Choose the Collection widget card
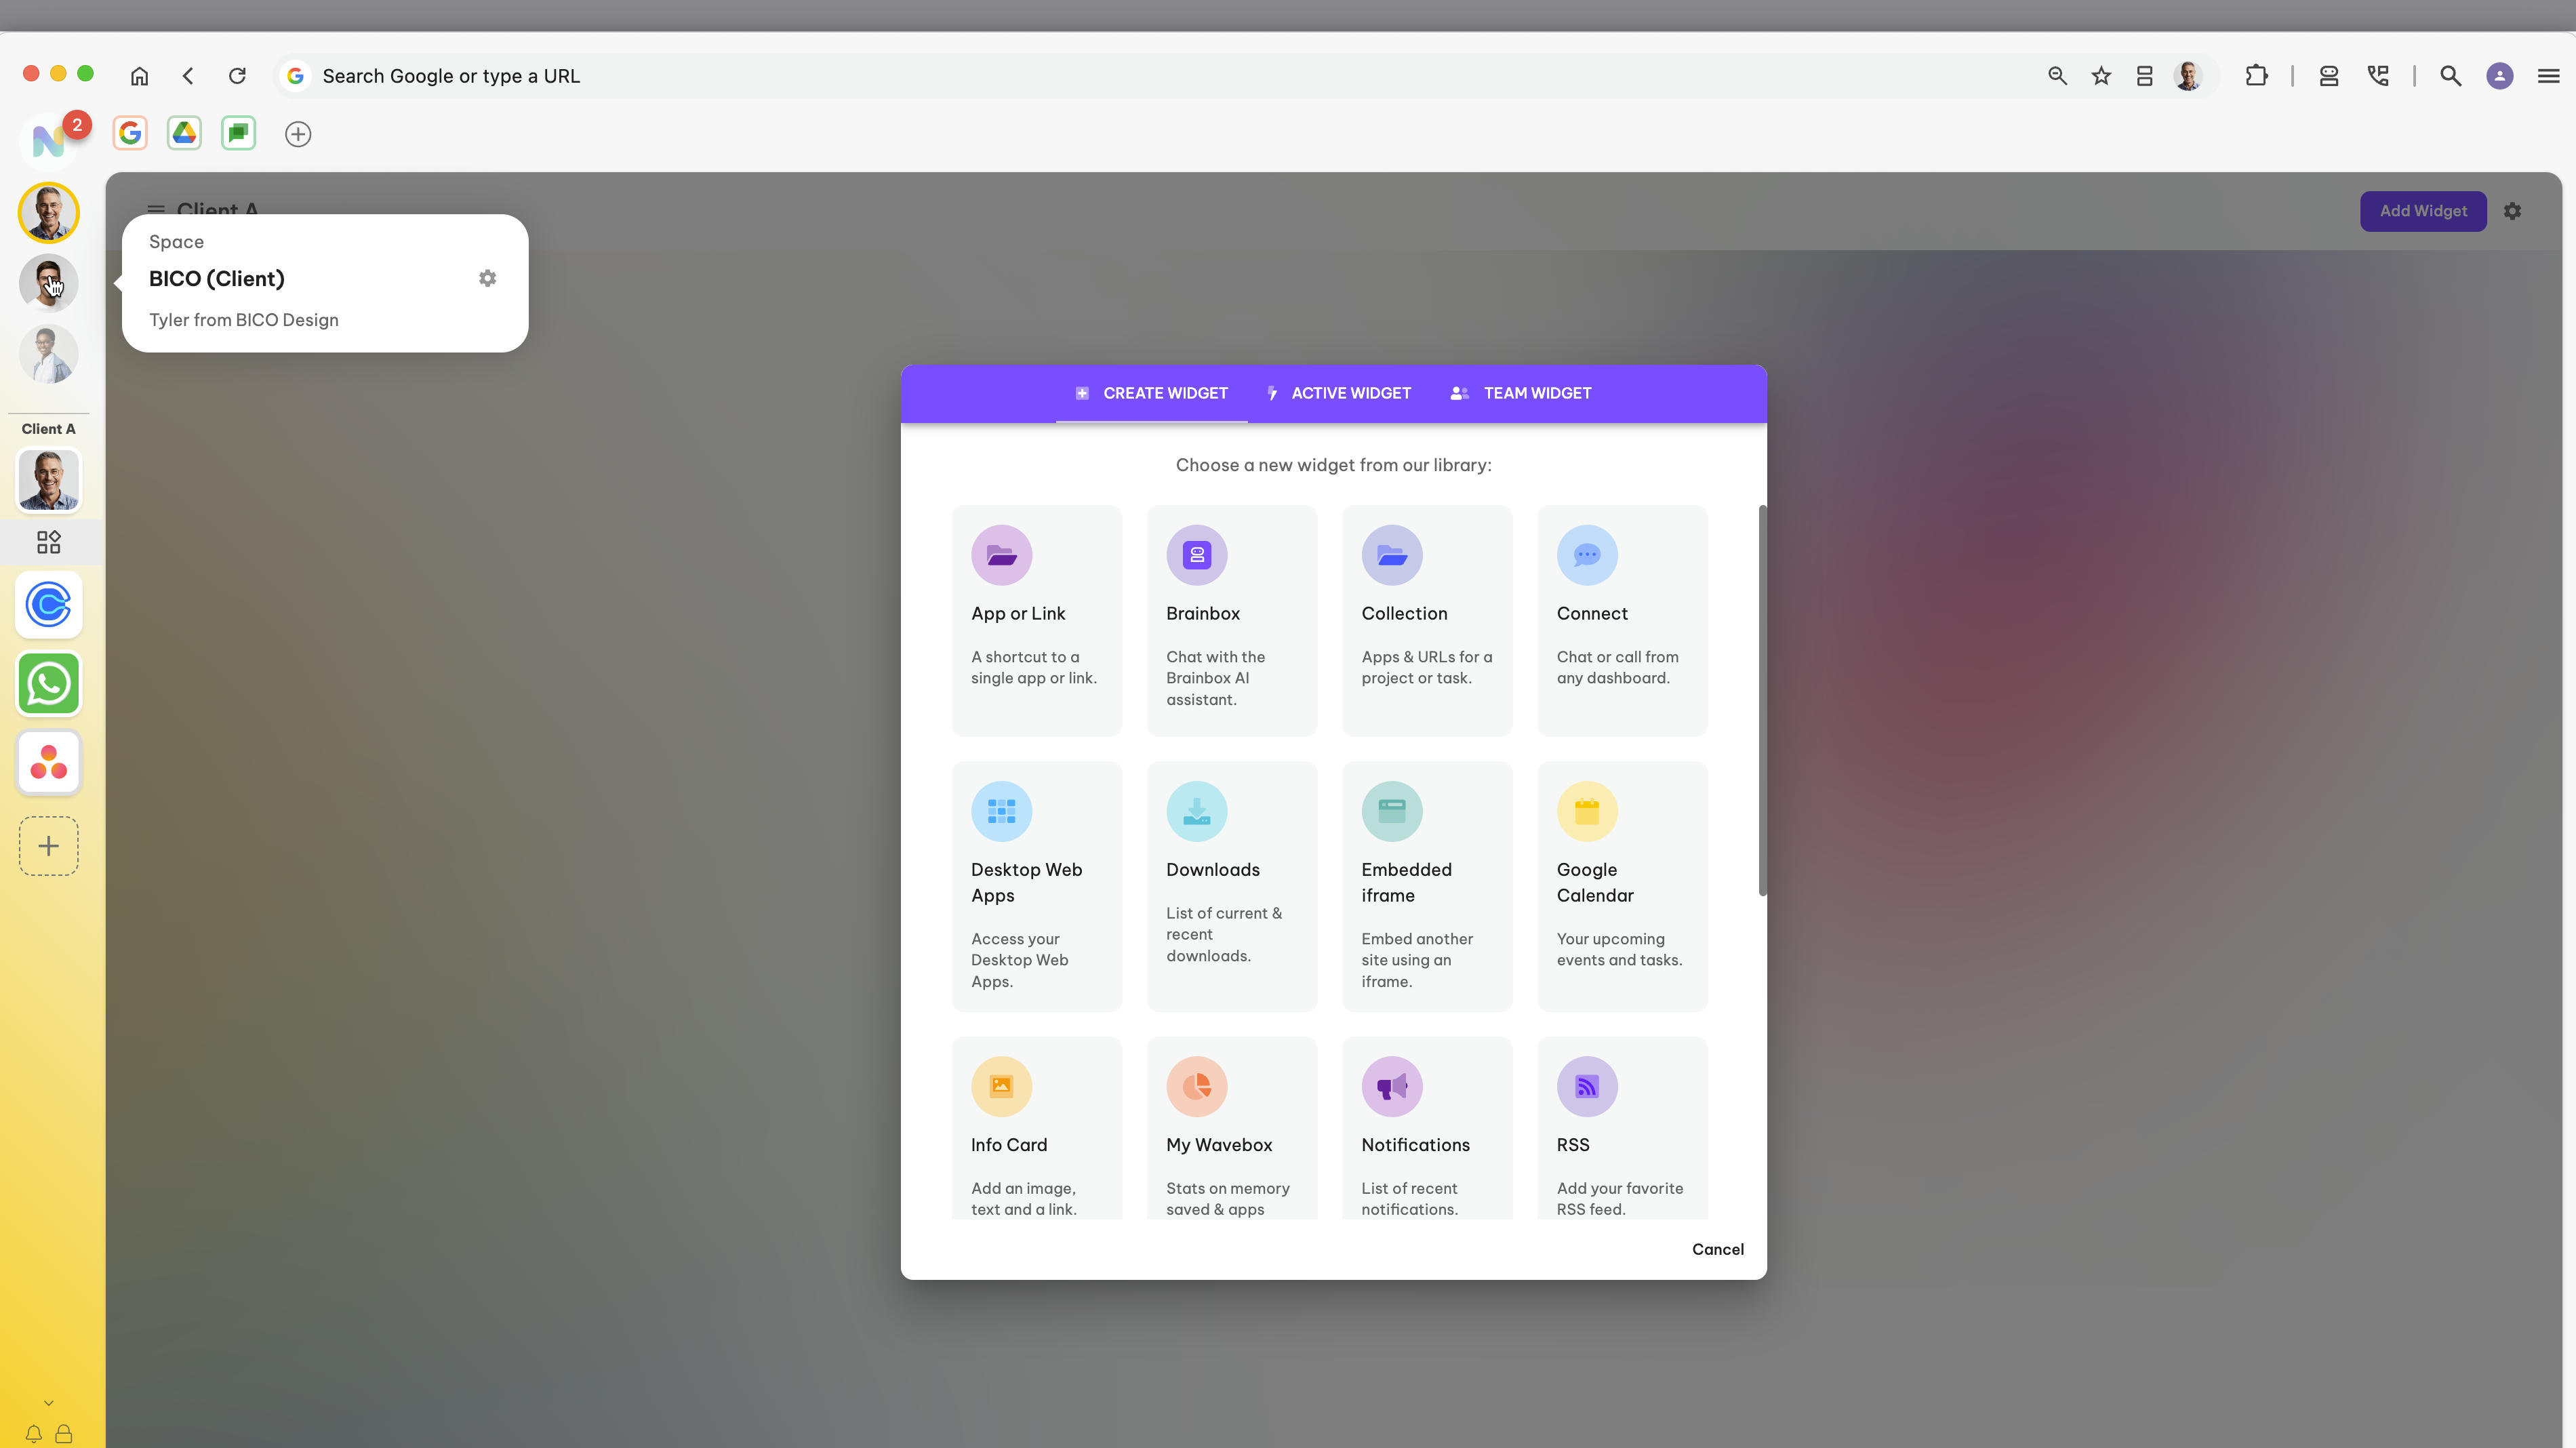 1426,620
